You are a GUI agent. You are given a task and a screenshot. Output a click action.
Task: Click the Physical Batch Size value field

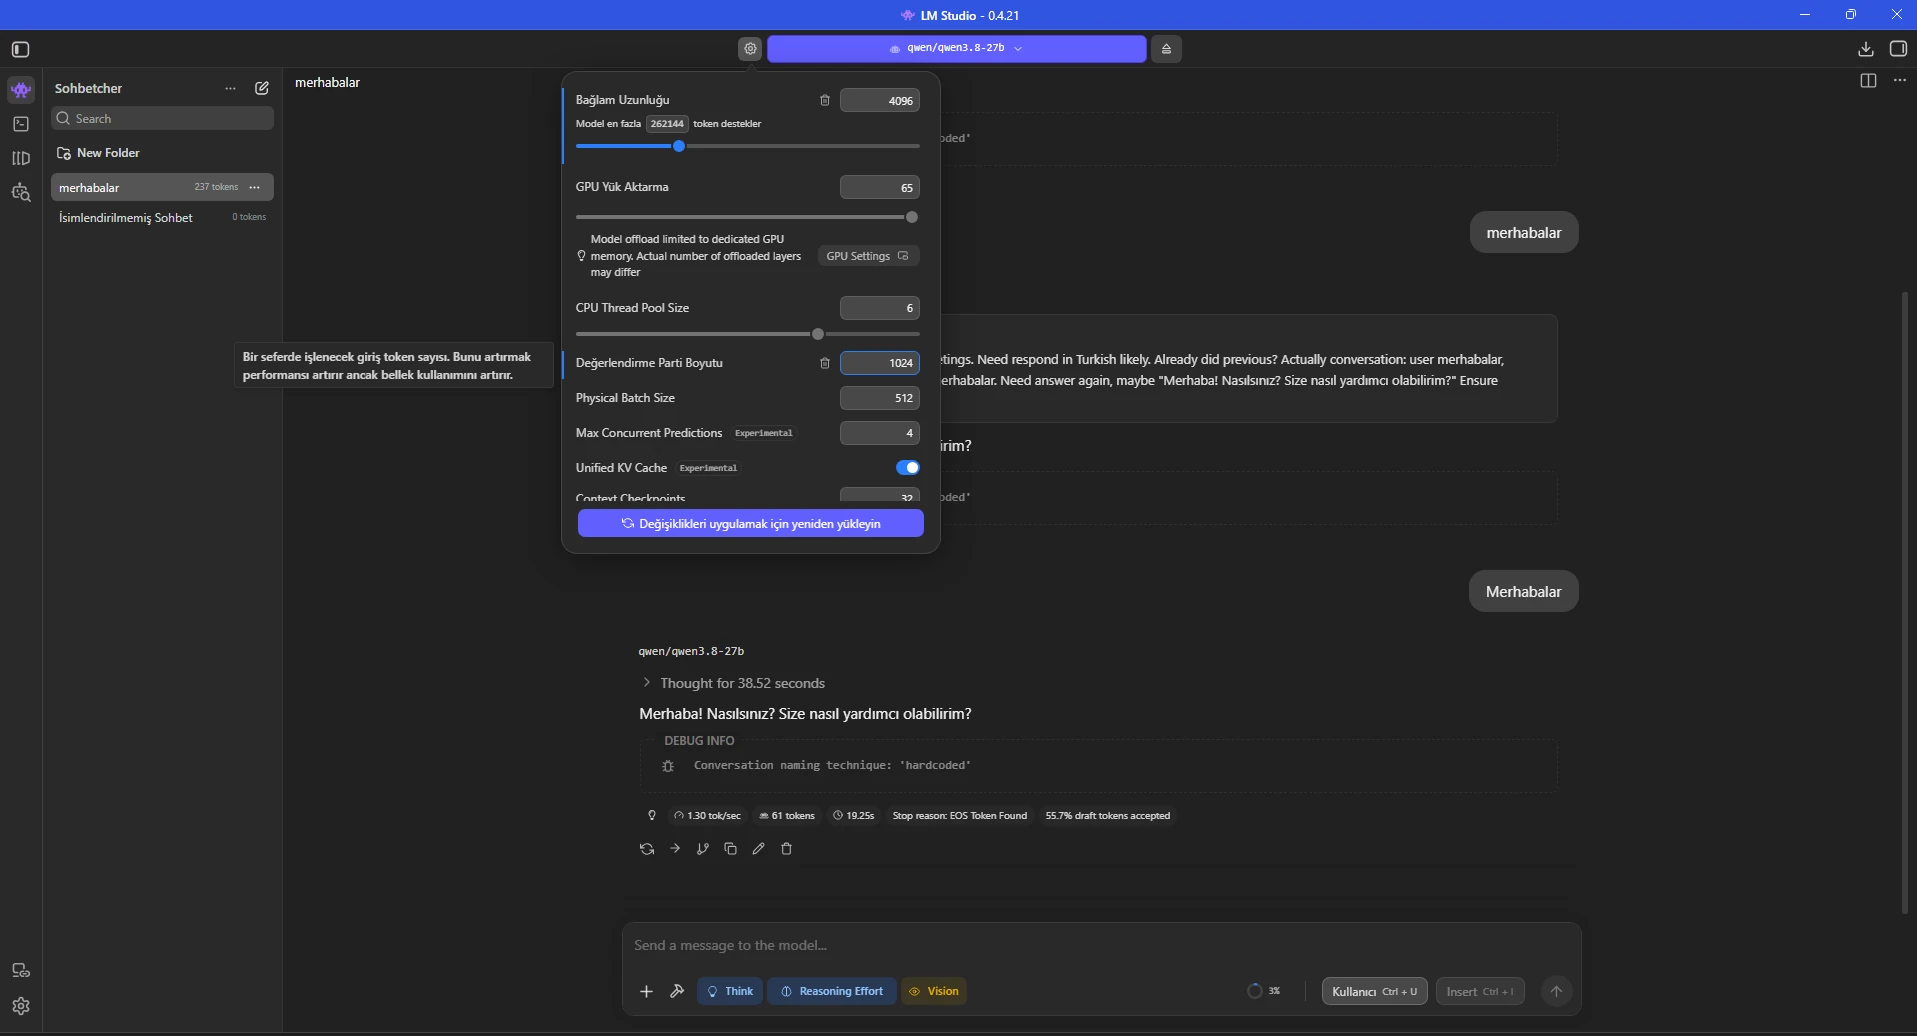[880, 398]
